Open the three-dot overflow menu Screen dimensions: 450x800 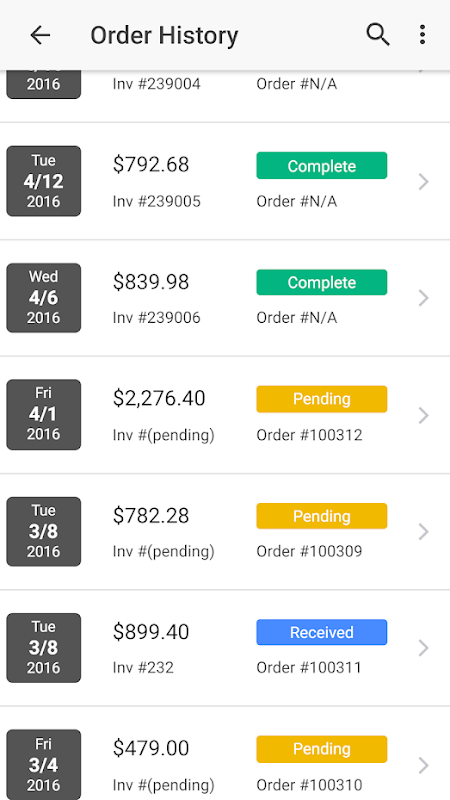tap(422, 35)
